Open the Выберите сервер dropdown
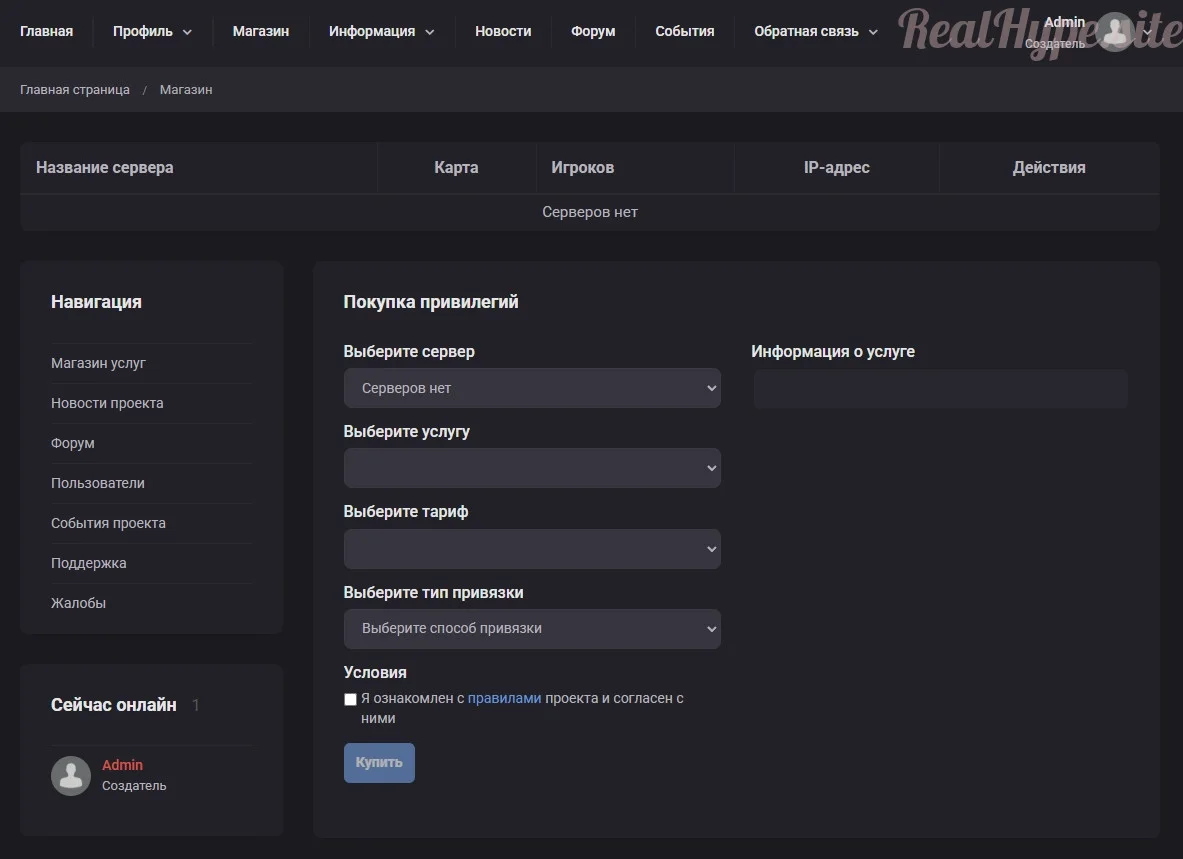Screen dimensions: 1183x859 pyautogui.click(x=532, y=388)
